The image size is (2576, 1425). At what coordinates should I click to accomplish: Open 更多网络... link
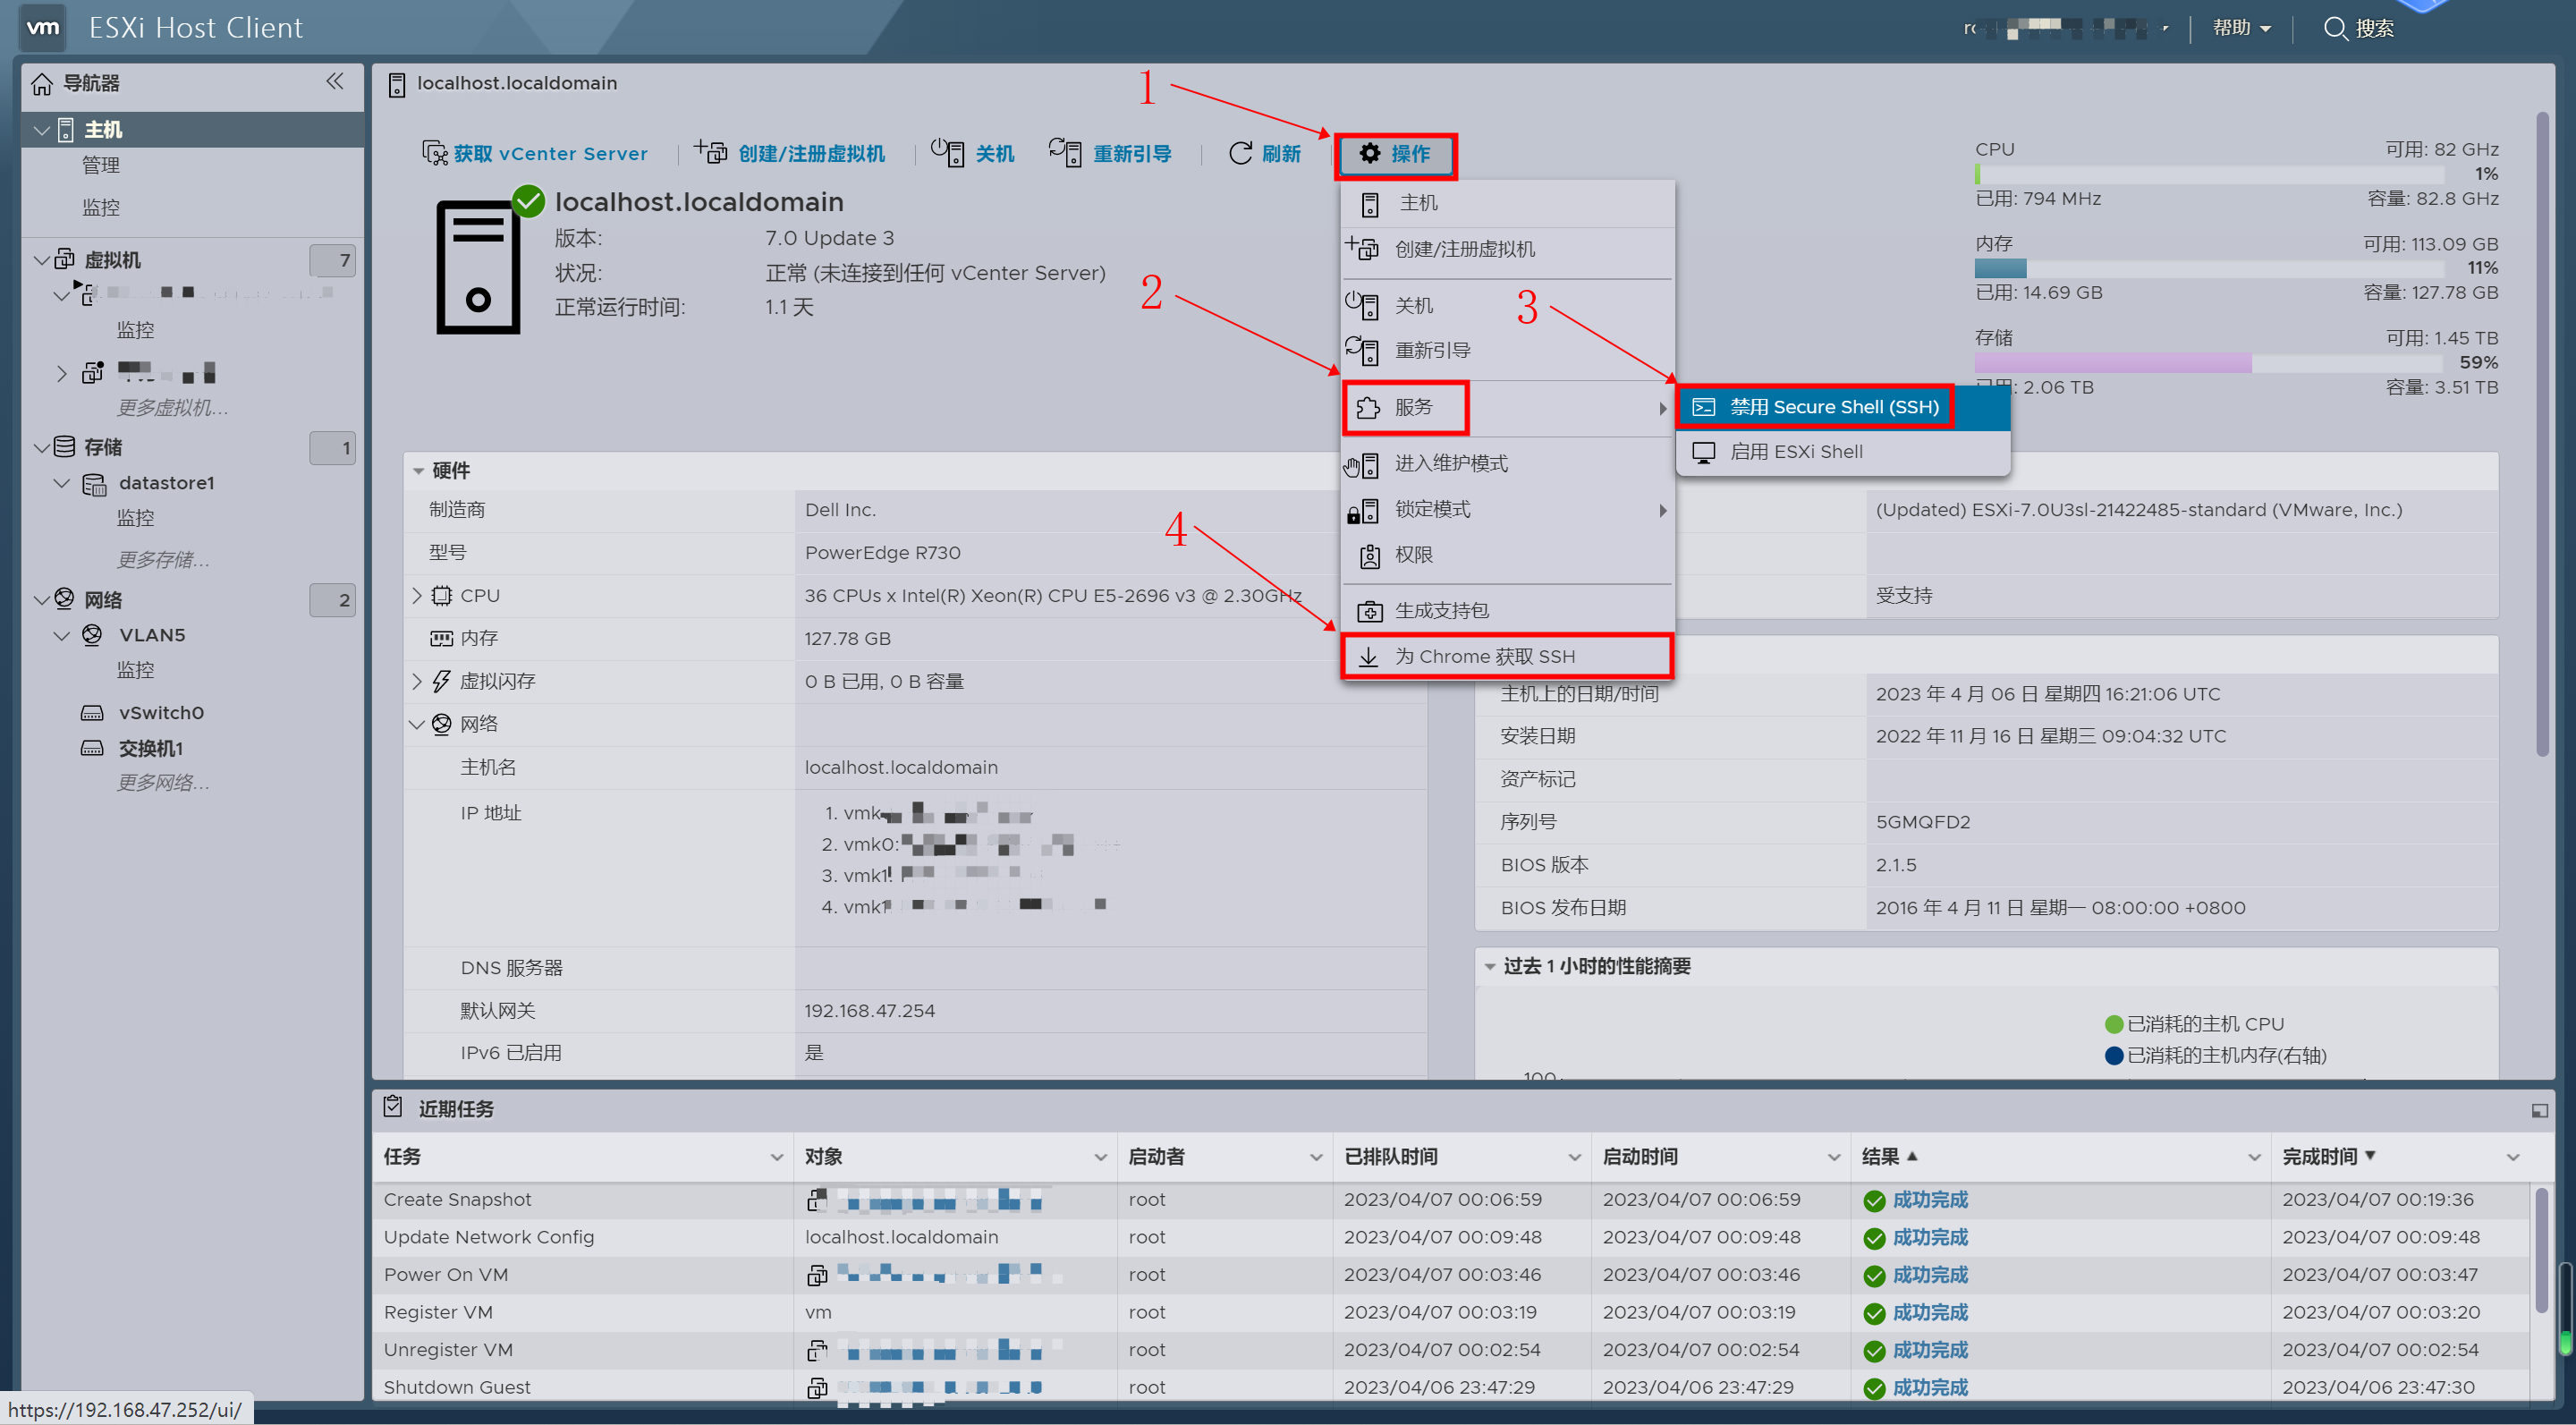click(163, 783)
